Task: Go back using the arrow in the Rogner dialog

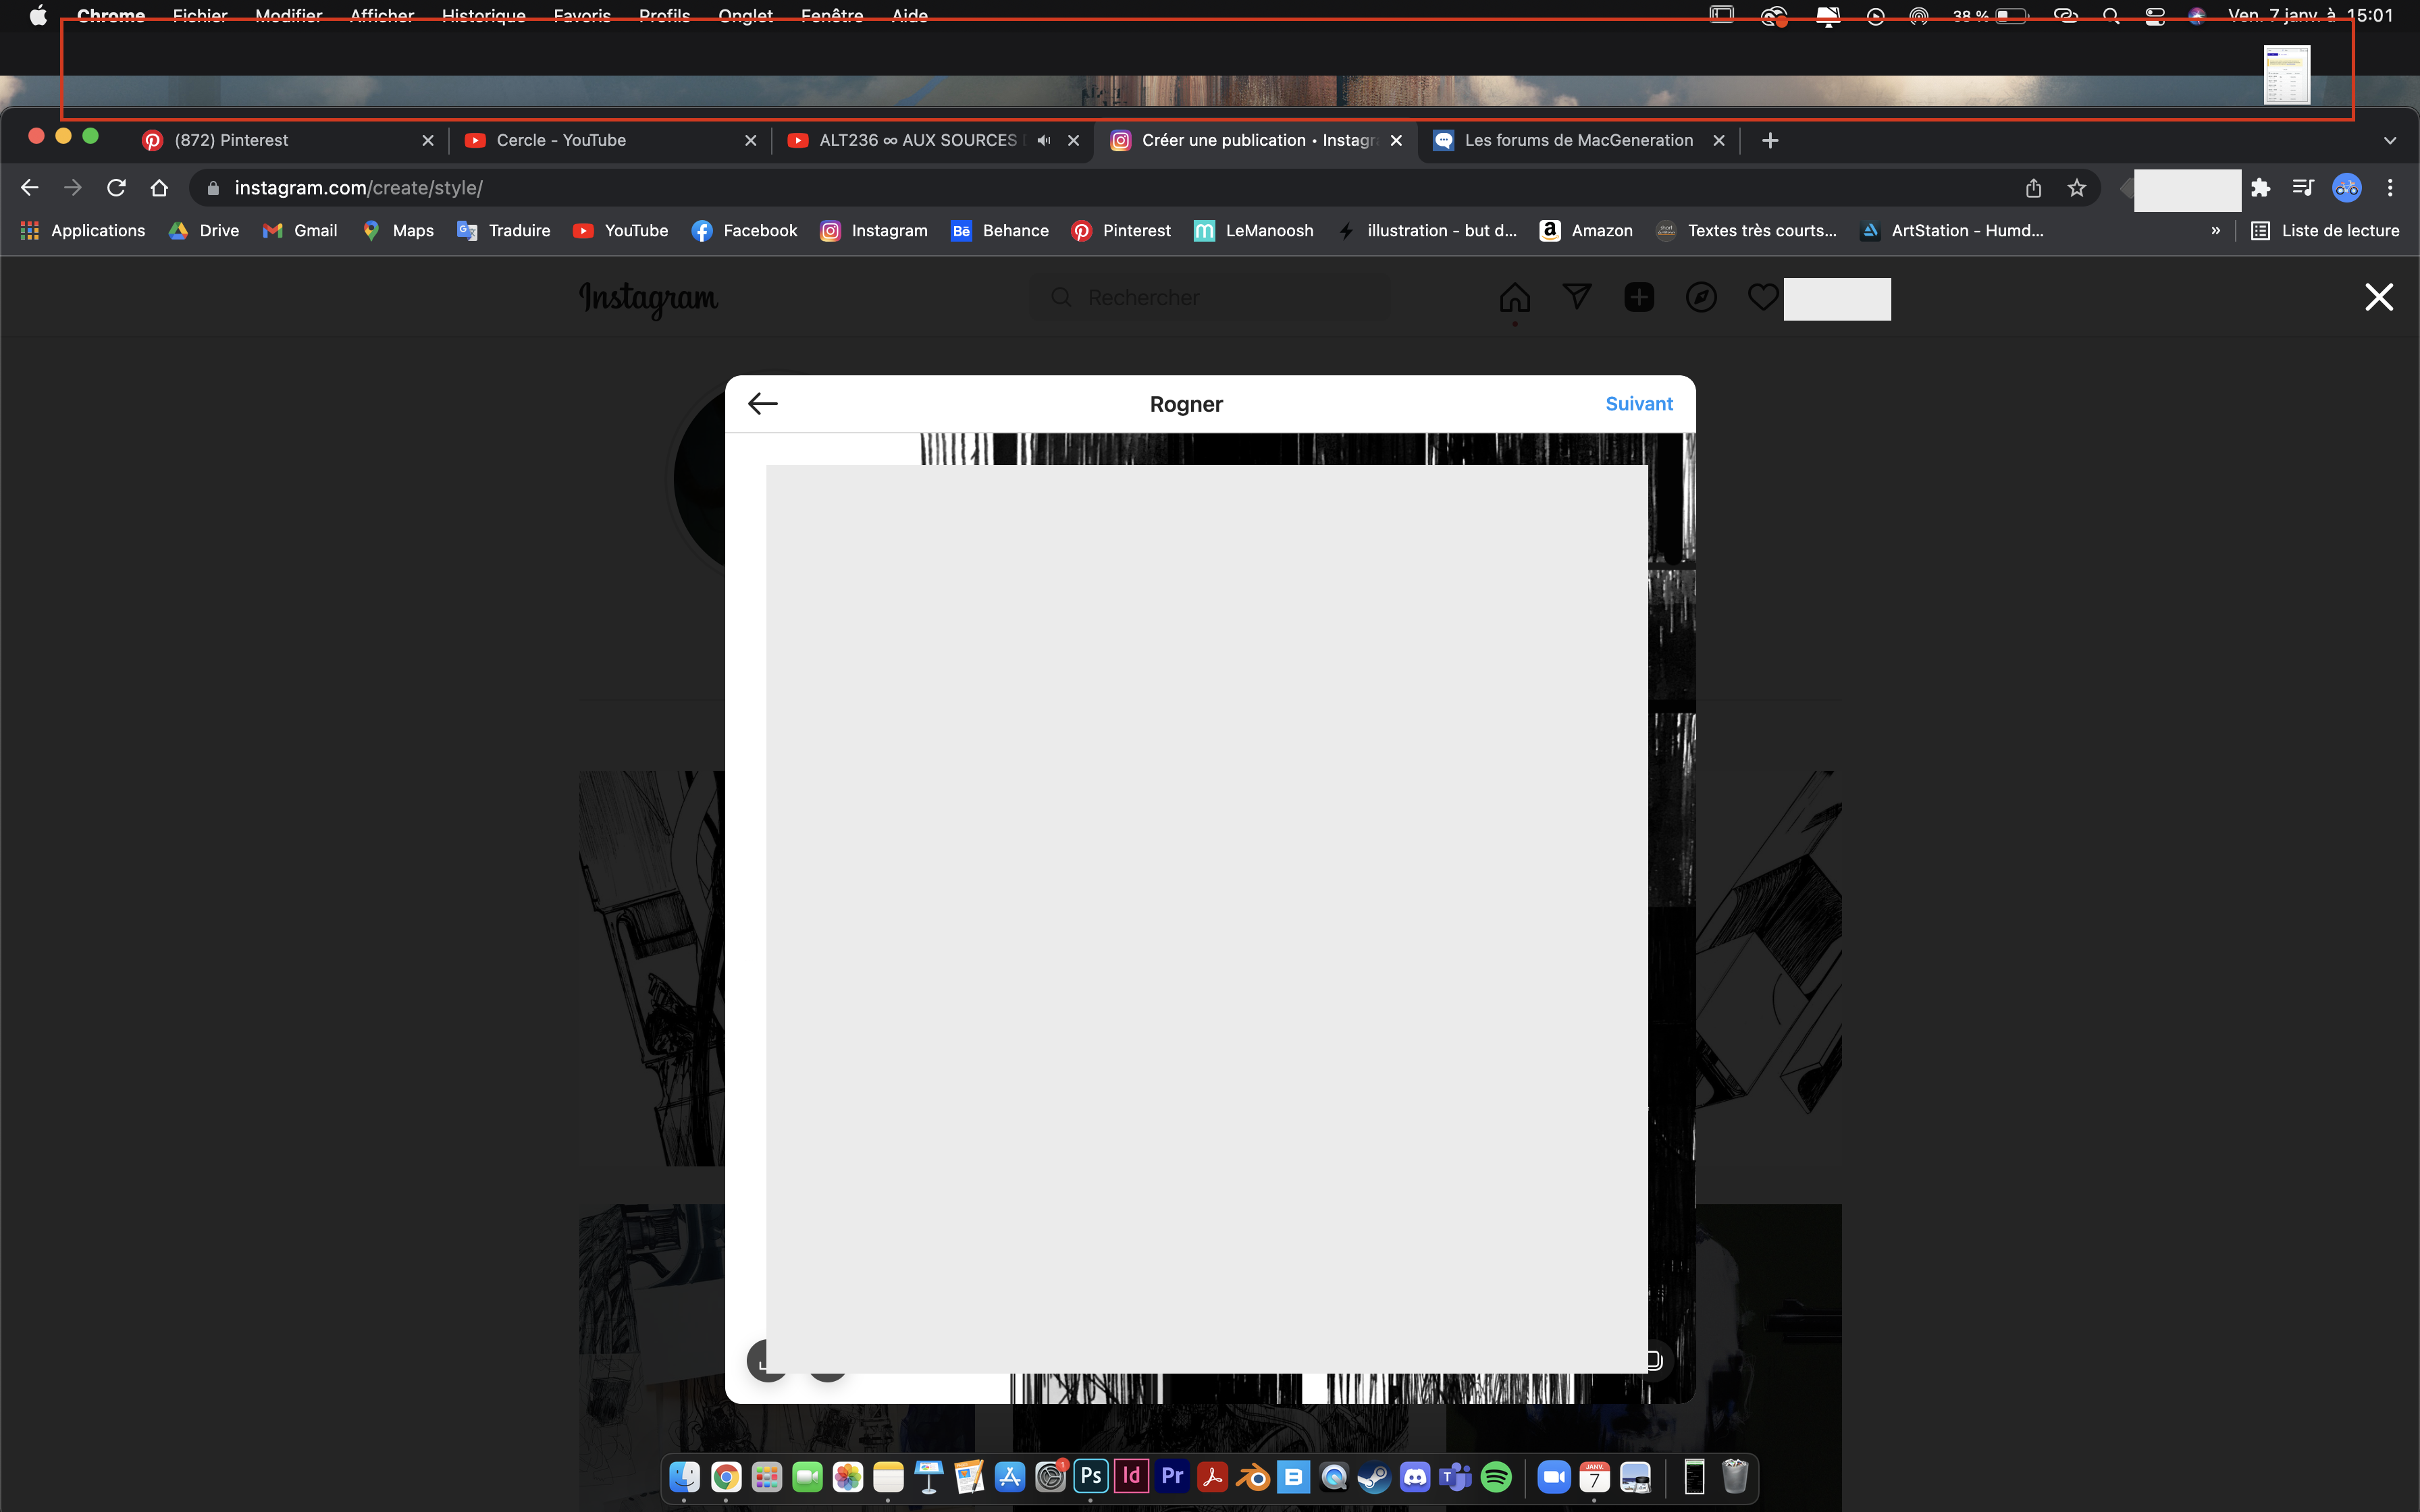Action: 762,403
